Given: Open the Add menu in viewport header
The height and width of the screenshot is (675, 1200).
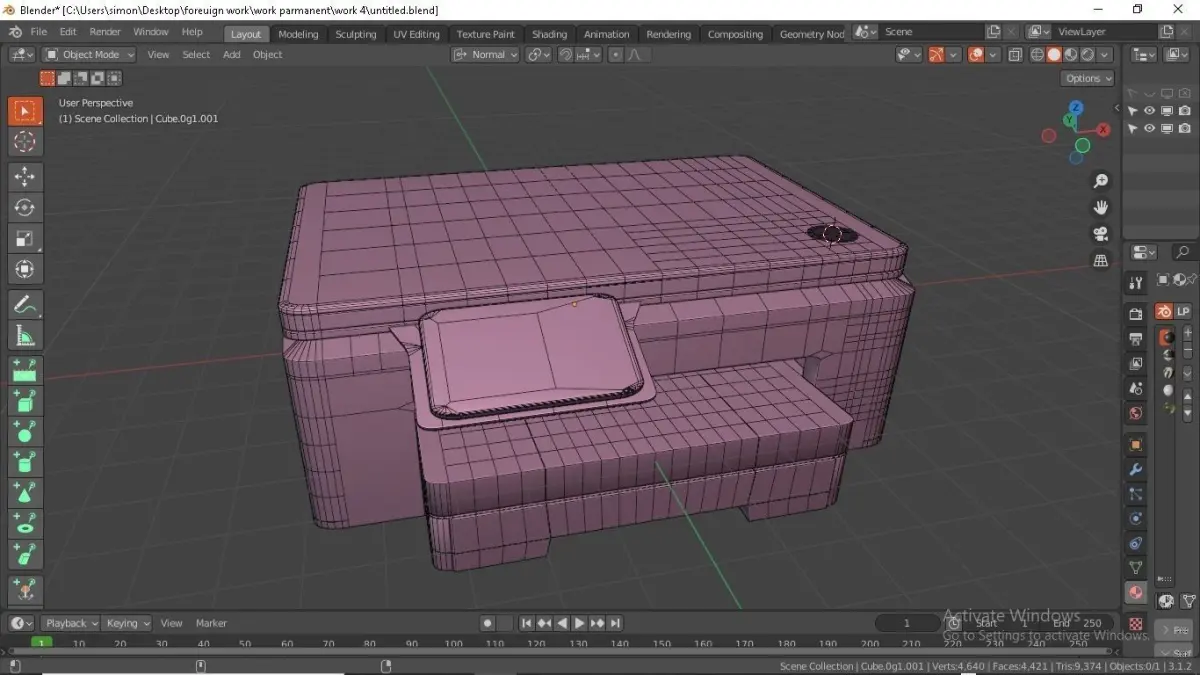Looking at the screenshot, I should coord(232,55).
